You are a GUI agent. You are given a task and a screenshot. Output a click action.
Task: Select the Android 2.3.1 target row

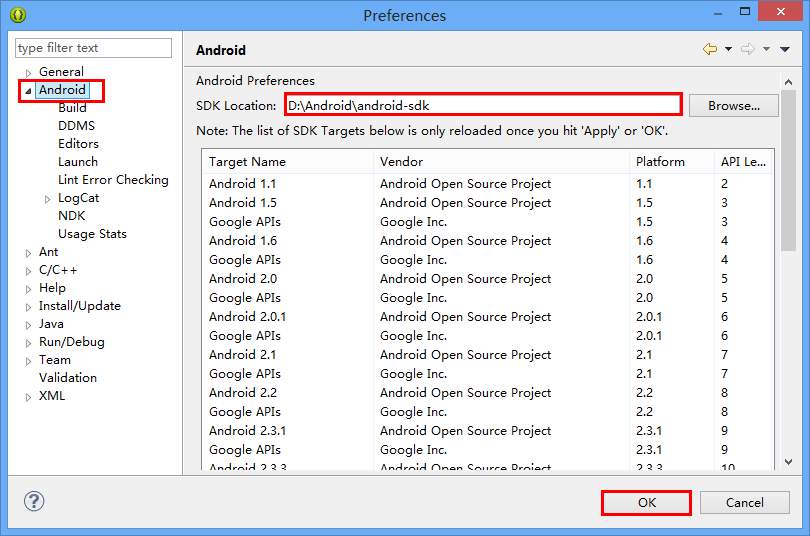click(488, 431)
